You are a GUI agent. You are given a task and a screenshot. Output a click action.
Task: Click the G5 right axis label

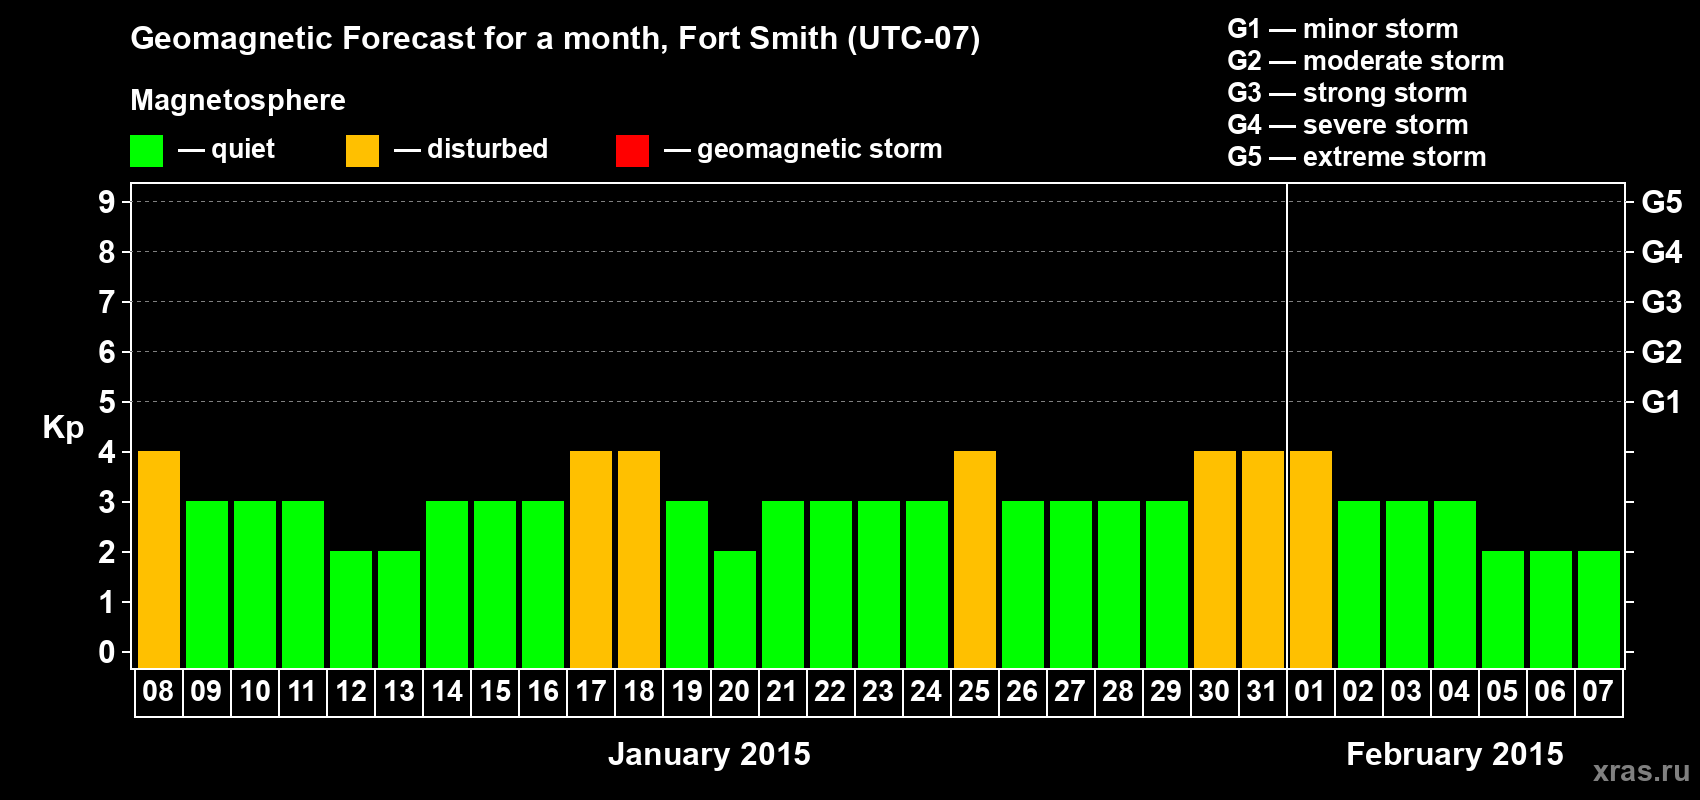point(1662,202)
